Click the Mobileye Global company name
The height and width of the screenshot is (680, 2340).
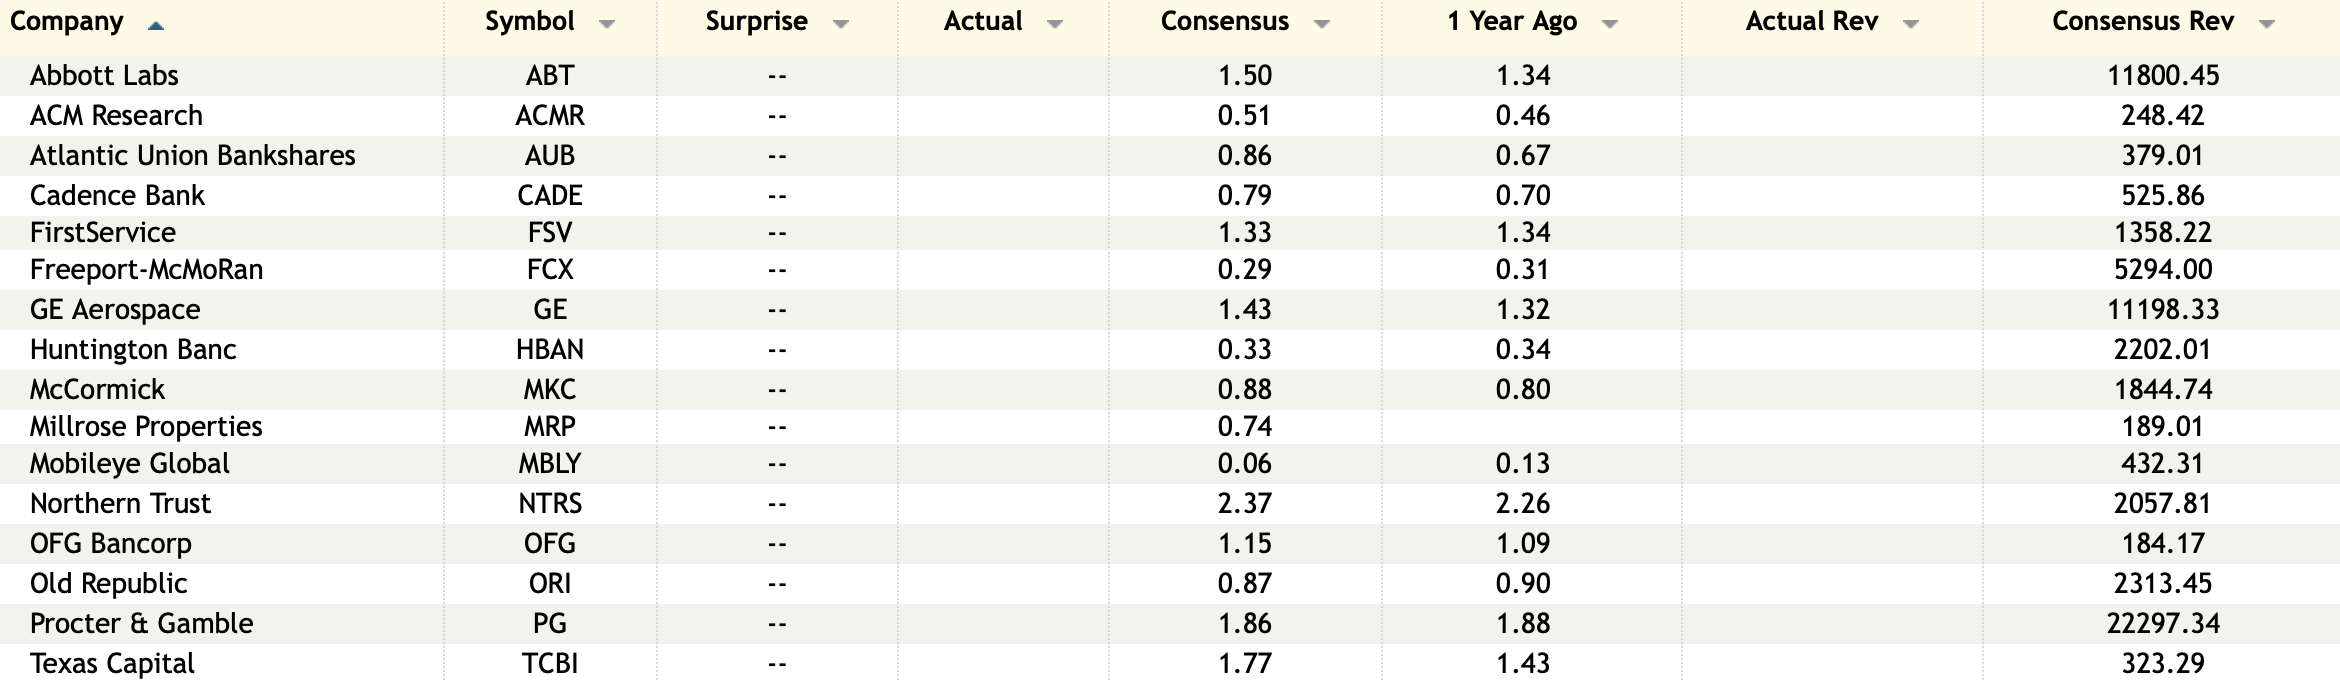pyautogui.click(x=129, y=464)
